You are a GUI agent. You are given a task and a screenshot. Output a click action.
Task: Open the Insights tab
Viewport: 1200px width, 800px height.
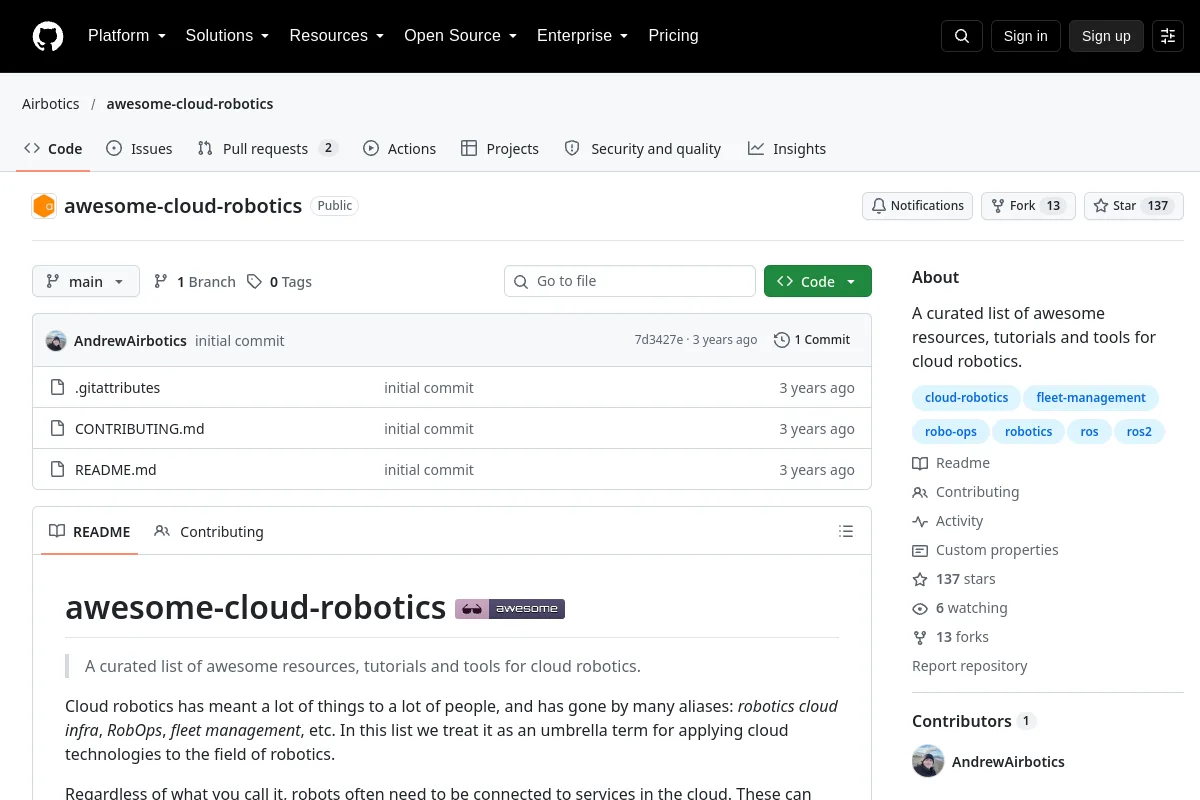[787, 149]
